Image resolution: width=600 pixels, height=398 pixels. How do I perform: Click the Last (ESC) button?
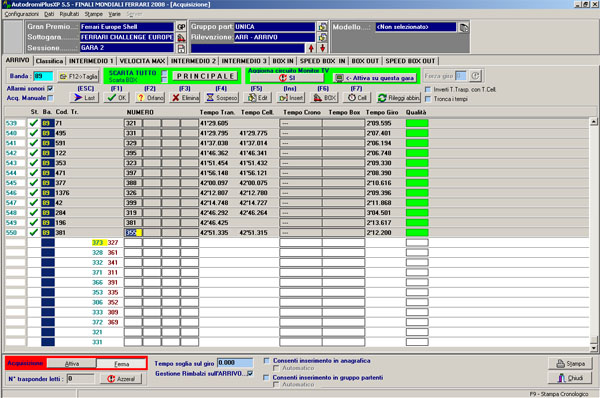(x=85, y=98)
